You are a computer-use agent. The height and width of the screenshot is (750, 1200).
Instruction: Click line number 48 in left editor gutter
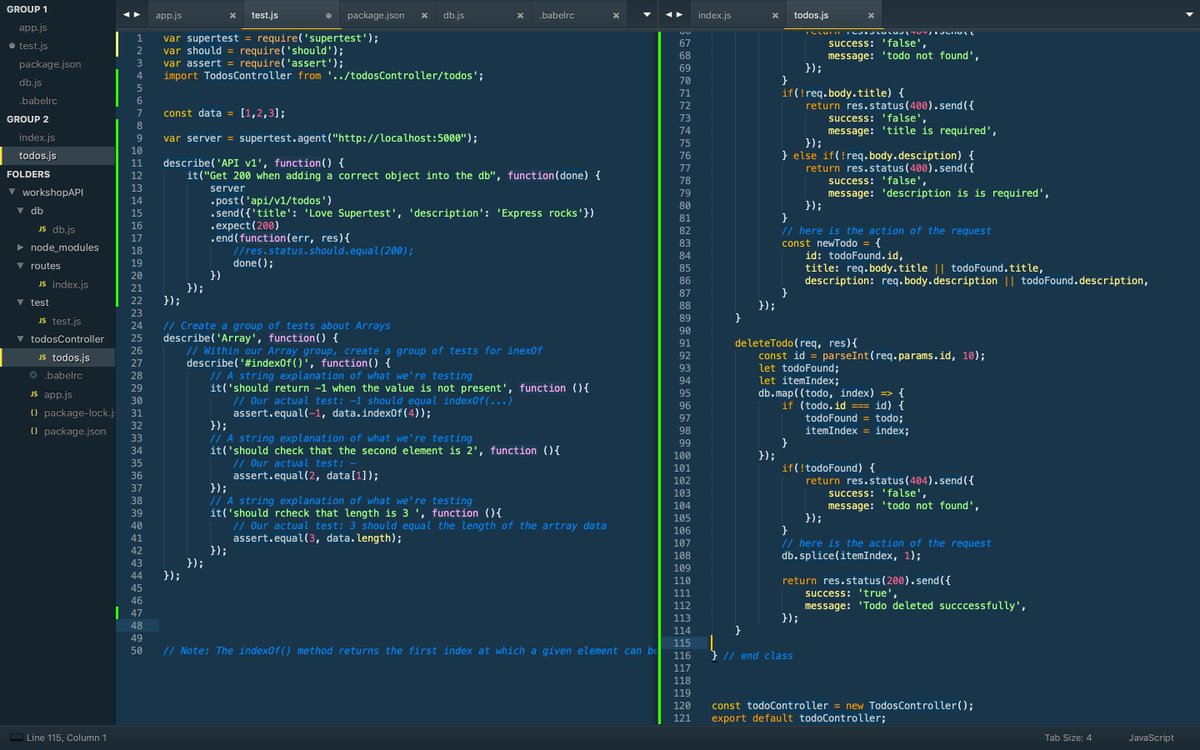coord(137,625)
